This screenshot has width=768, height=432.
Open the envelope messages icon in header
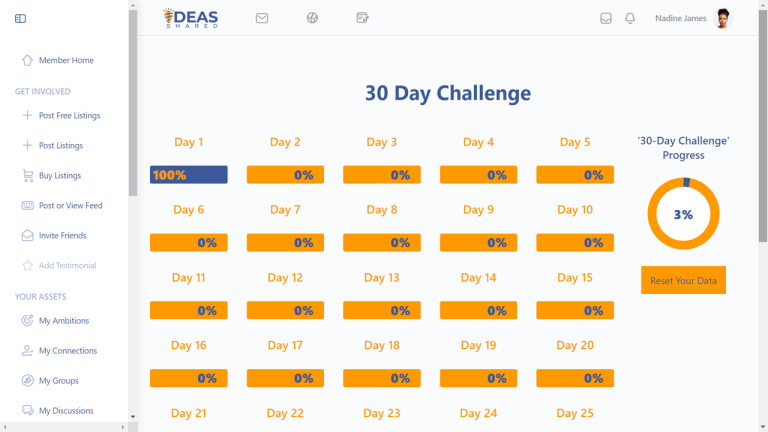[262, 18]
